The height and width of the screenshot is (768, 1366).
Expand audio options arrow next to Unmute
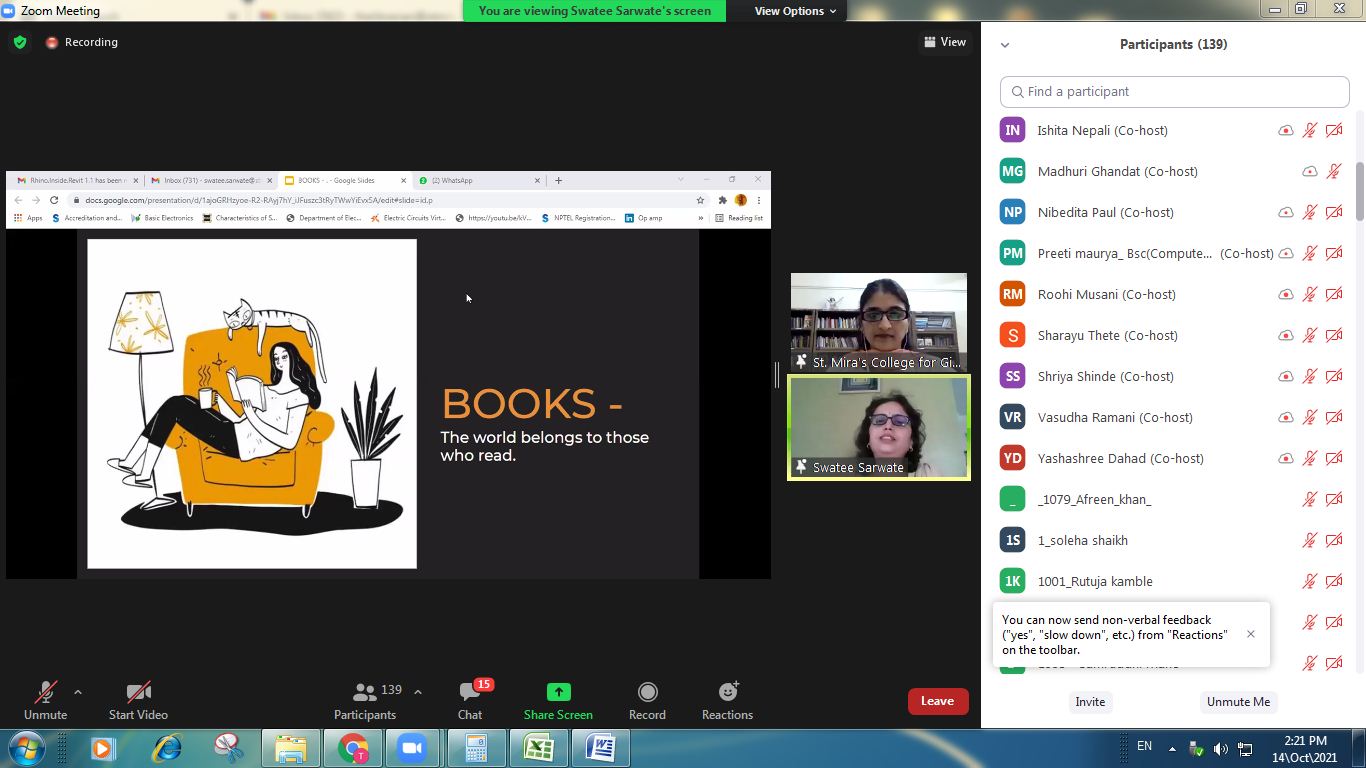click(x=78, y=692)
